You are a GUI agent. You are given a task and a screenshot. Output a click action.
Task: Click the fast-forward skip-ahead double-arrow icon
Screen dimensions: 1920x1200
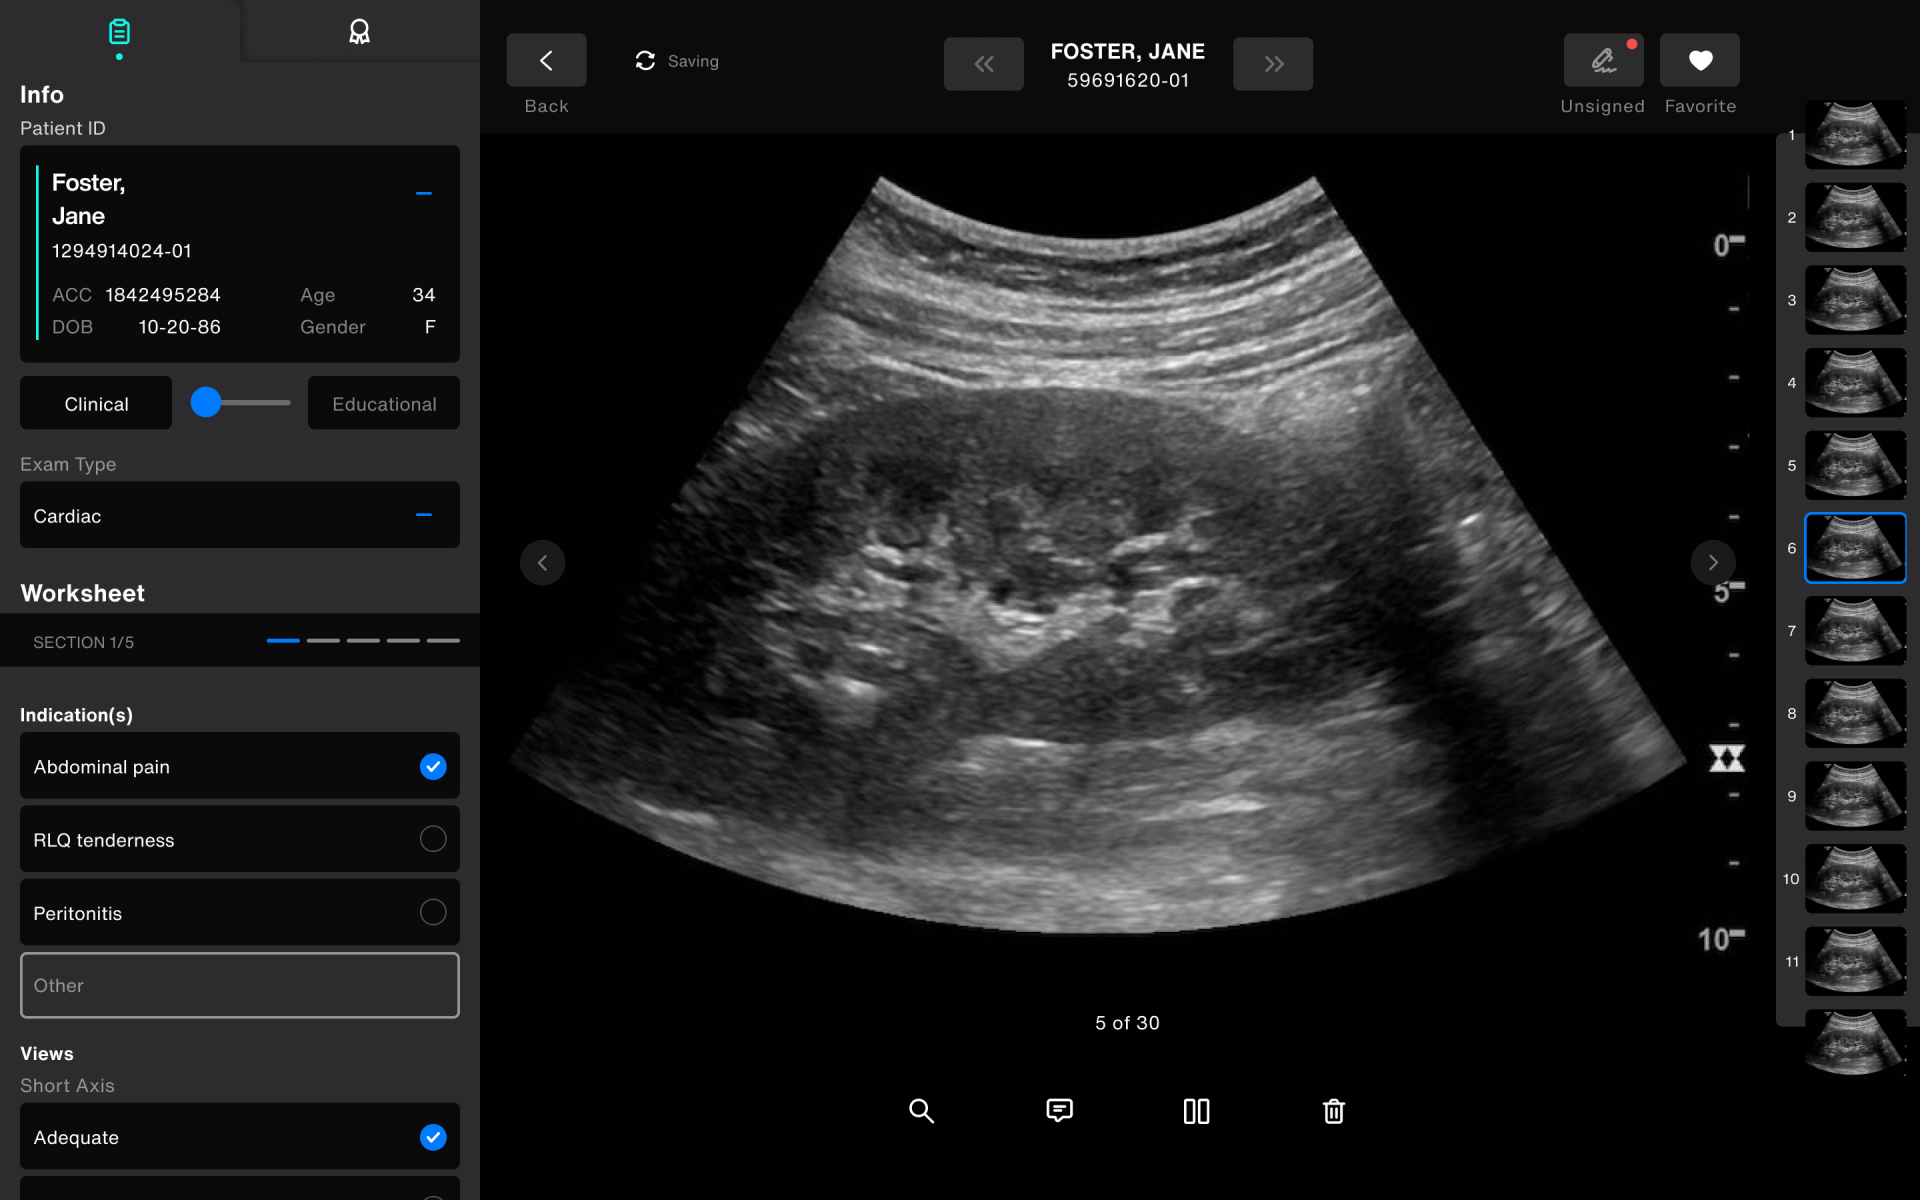coord(1274,64)
